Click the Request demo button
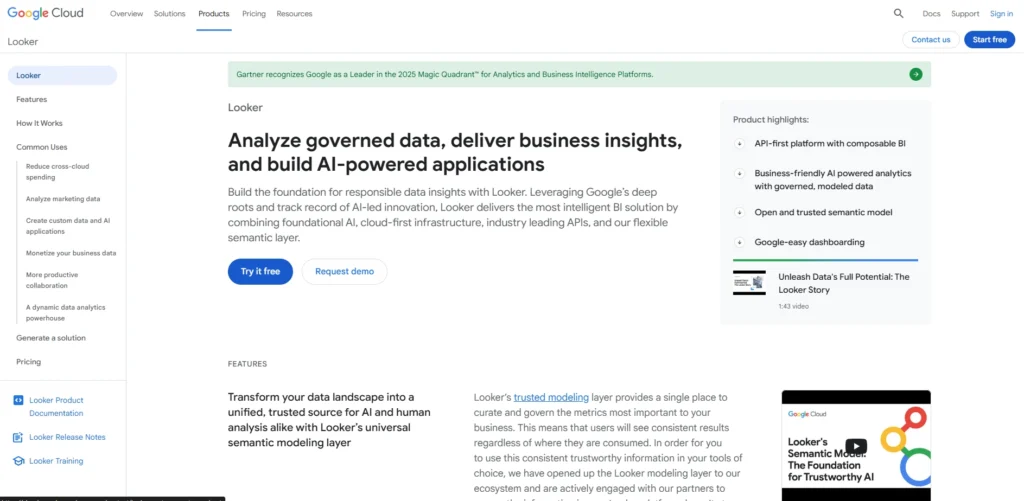This screenshot has width=1024, height=501. click(344, 272)
